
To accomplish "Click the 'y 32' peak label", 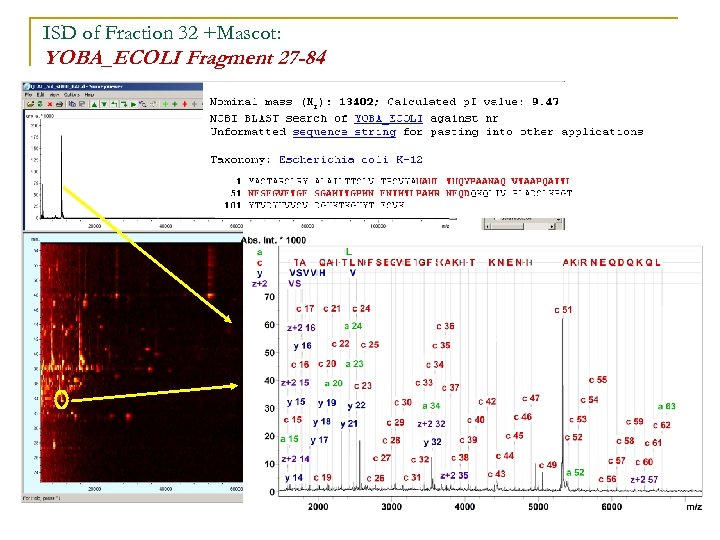I will 432,442.
